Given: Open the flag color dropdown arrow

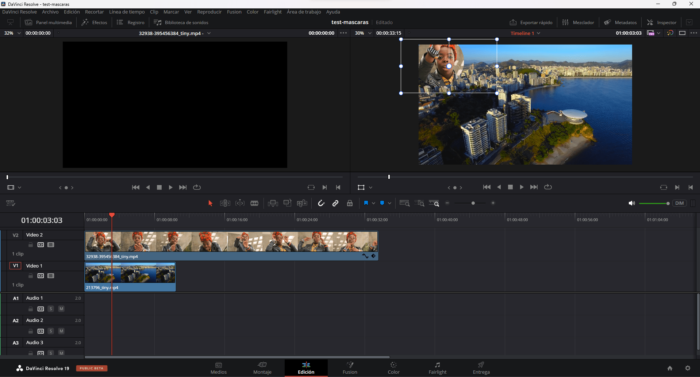Looking at the screenshot, I should (373, 203).
